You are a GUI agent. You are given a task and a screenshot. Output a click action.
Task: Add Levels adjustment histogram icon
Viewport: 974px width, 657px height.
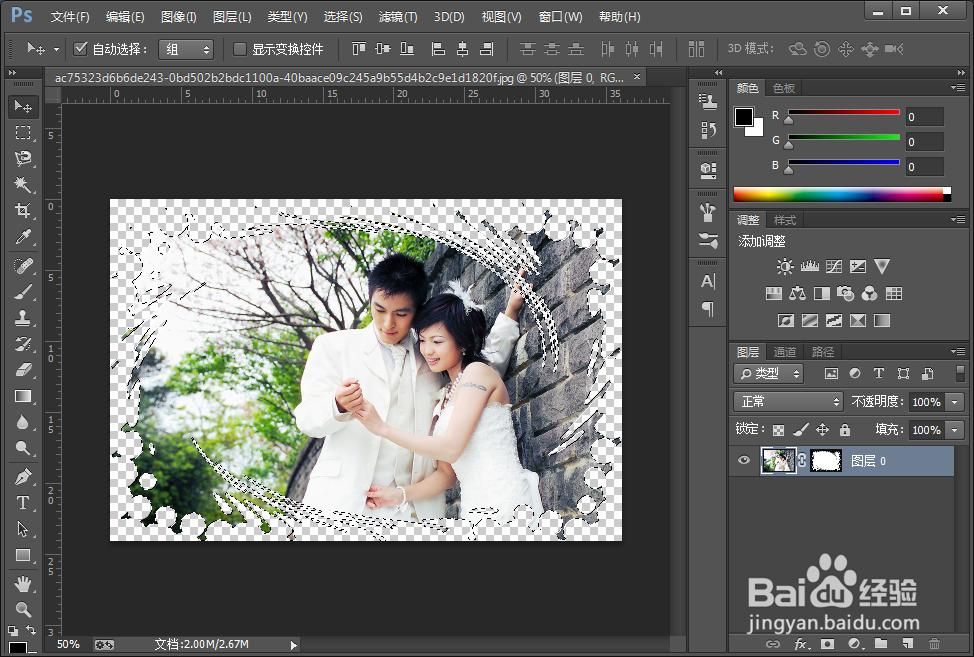pos(809,267)
